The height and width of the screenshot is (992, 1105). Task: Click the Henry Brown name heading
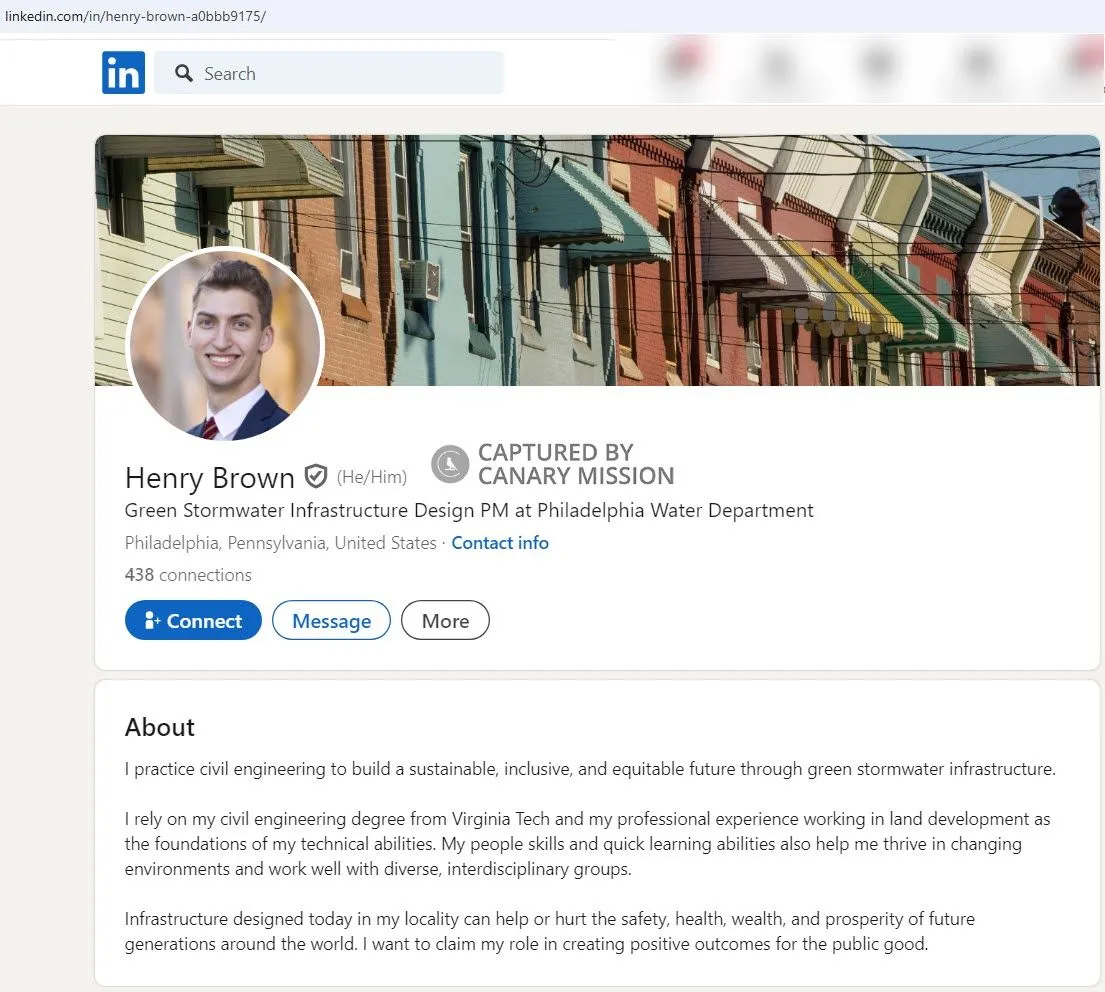209,478
